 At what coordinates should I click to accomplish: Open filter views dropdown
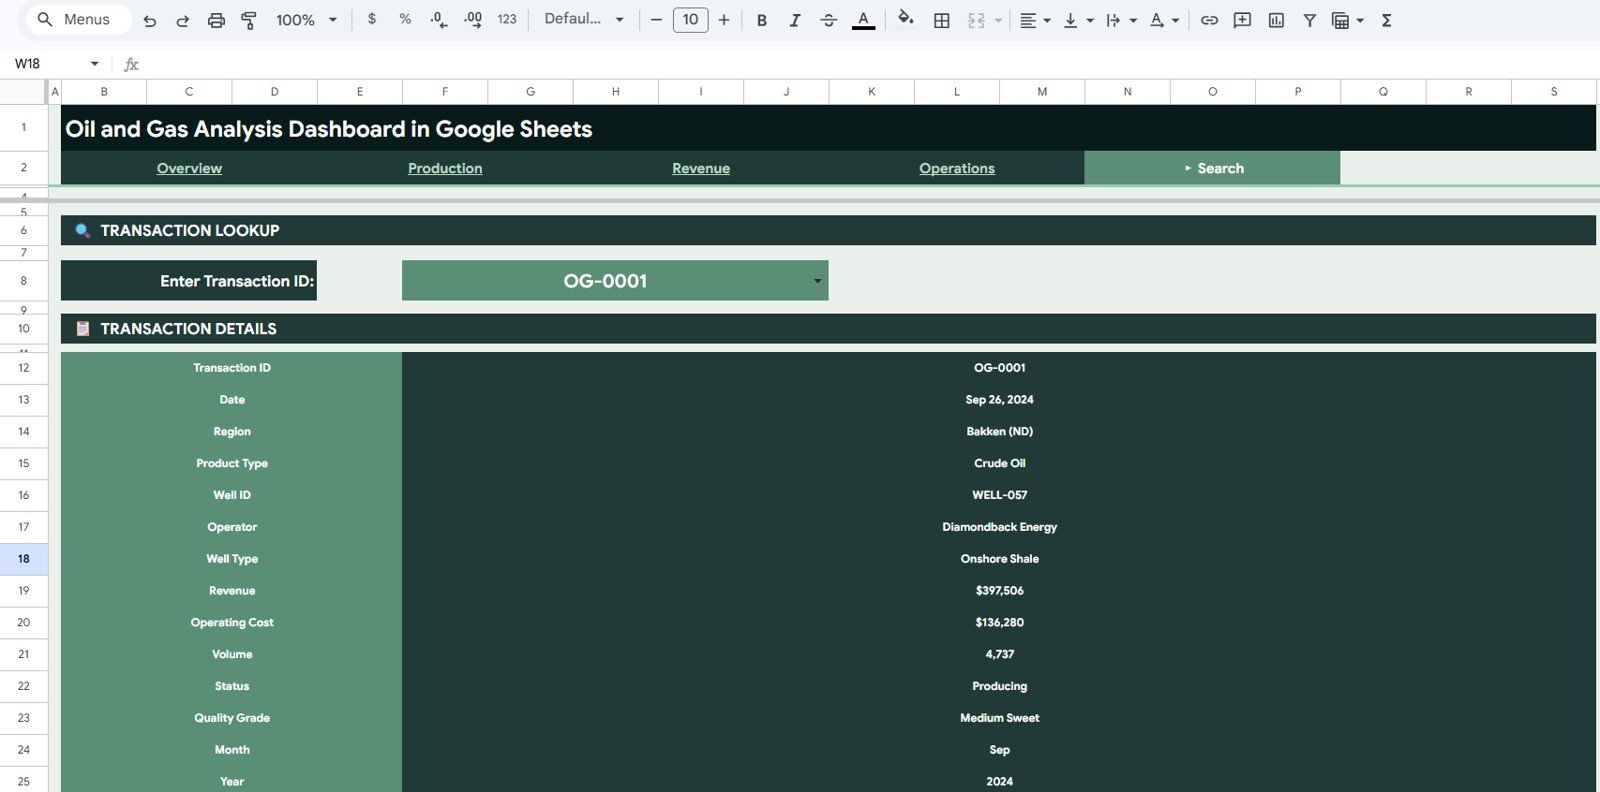(x=1348, y=20)
